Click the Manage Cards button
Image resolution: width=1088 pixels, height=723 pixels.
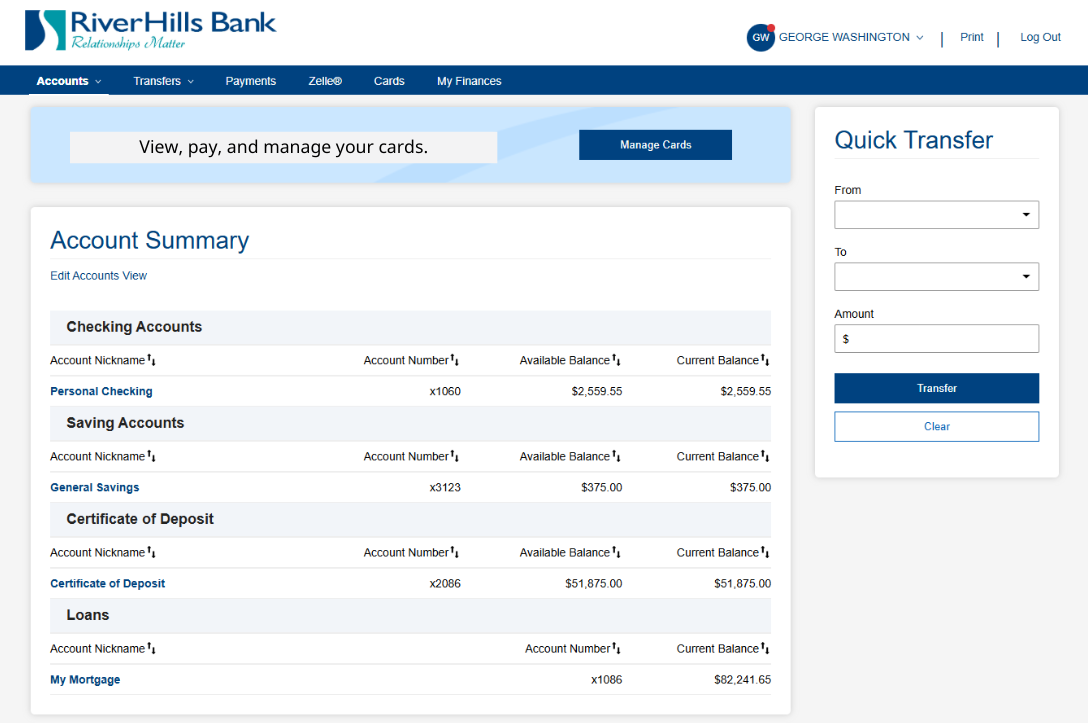[655, 145]
